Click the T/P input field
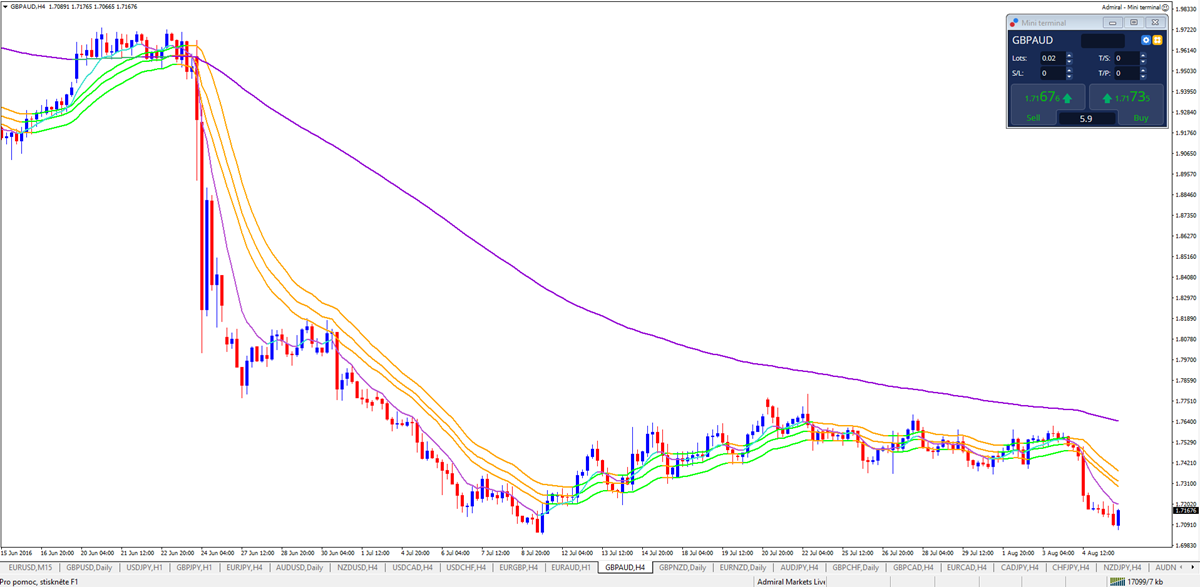The image size is (1200, 587). coord(1126,73)
